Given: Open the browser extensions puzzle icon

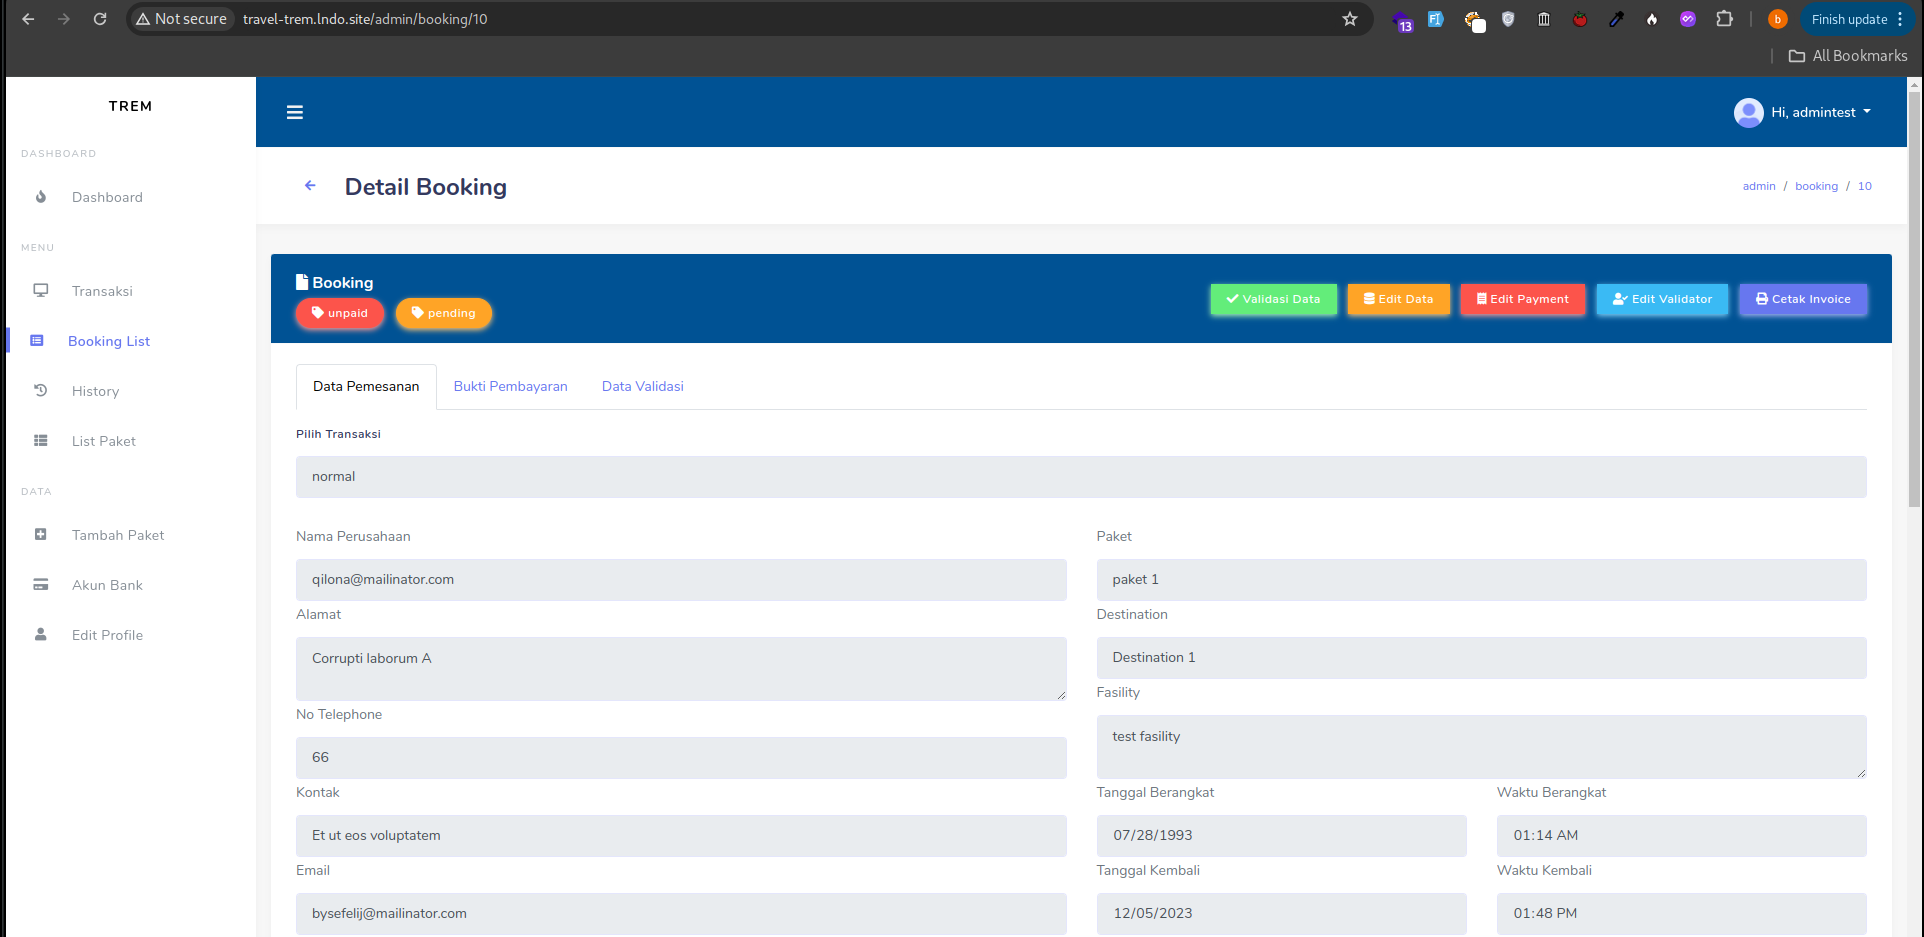Looking at the screenshot, I should (x=1724, y=19).
